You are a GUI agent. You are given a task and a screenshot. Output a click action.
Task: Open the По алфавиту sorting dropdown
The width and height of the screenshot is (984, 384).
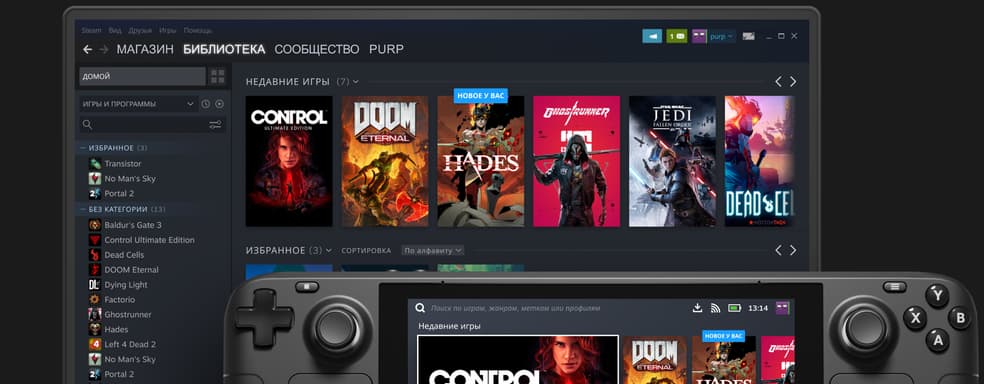pyautogui.click(x=432, y=250)
